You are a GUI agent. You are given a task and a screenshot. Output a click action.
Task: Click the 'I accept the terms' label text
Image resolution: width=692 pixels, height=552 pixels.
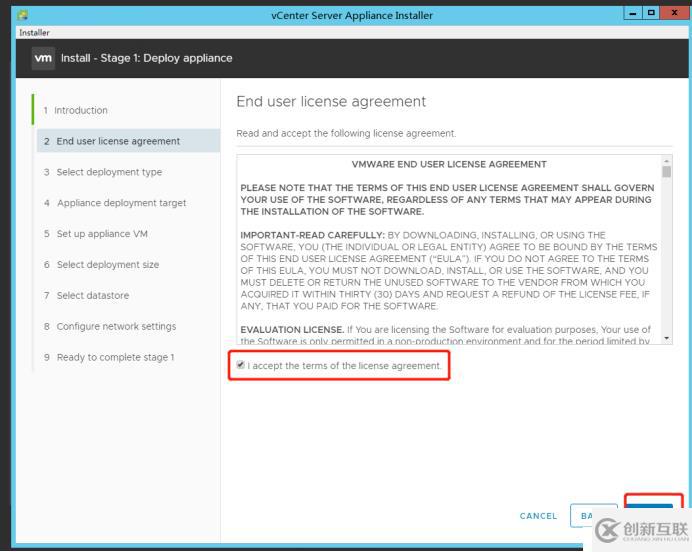click(344, 366)
